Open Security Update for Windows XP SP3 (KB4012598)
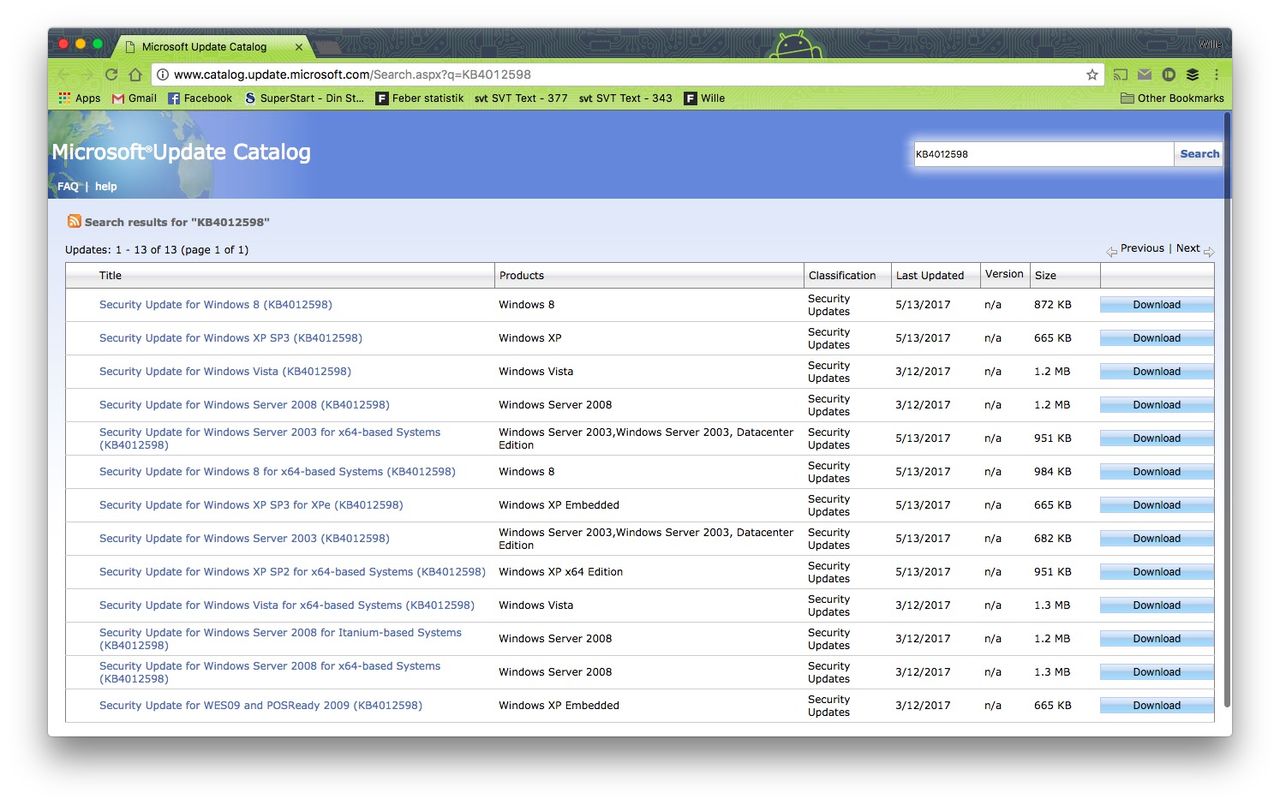This screenshot has width=1280, height=805. (x=231, y=338)
